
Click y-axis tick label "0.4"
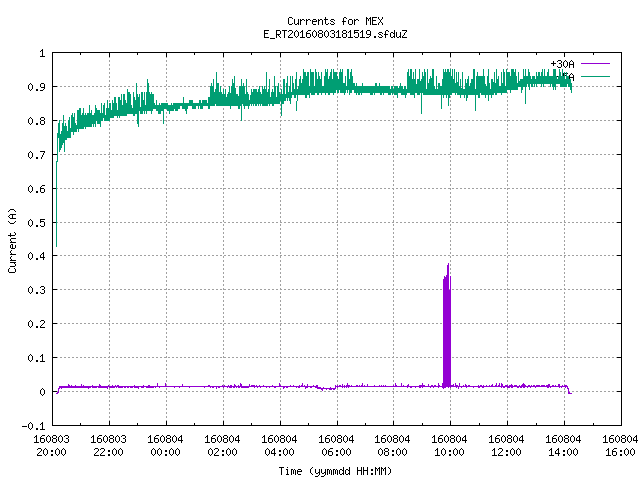(36, 256)
